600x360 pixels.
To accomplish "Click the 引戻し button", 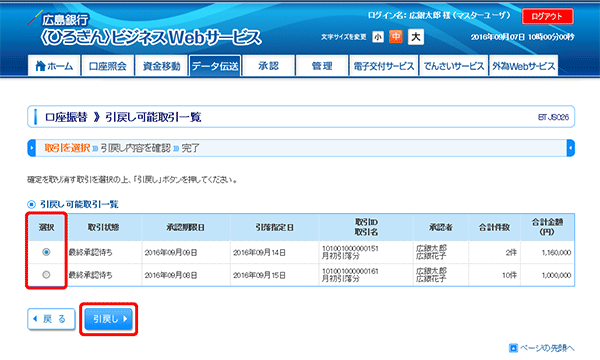I will [109, 319].
